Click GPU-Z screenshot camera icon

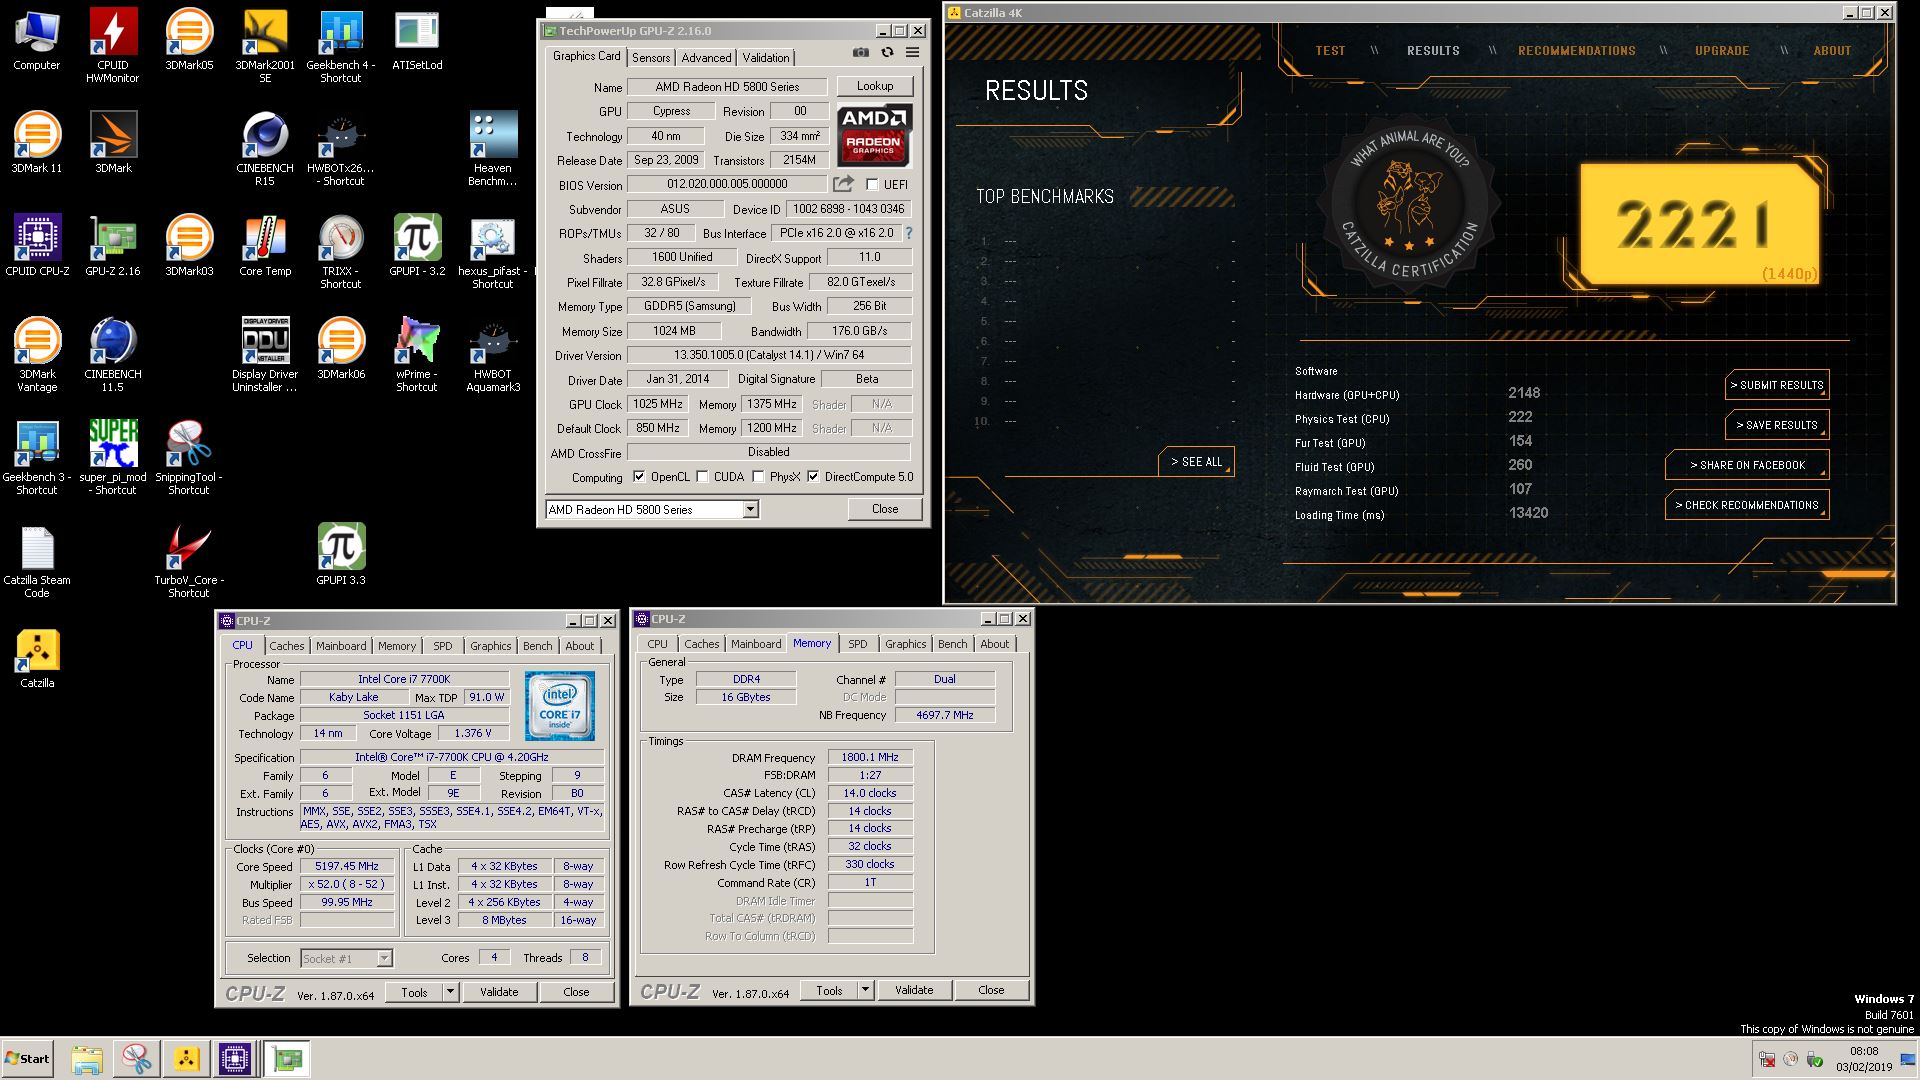(861, 53)
